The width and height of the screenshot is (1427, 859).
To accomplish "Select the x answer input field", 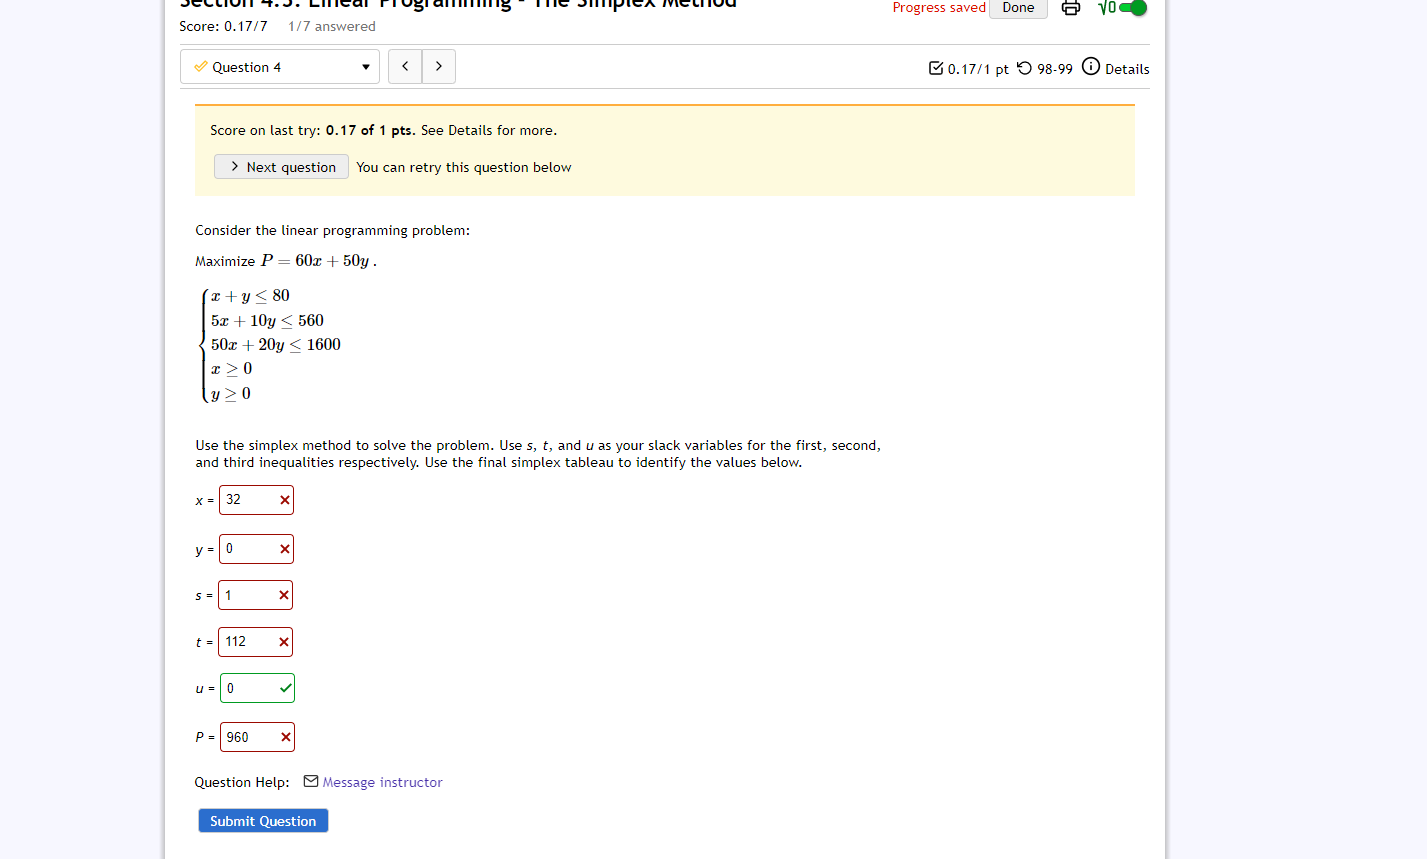I will click(x=248, y=499).
